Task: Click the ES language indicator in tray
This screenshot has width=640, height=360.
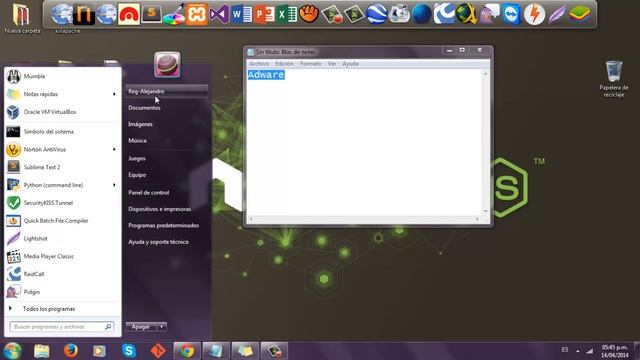Action: (564, 350)
